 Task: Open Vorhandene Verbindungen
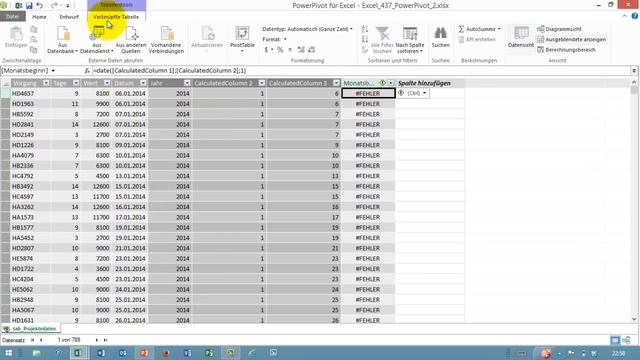pos(166,40)
